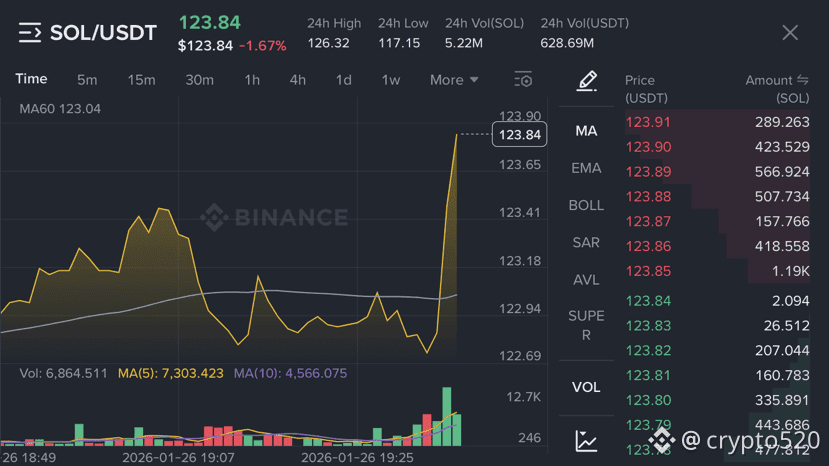
Task: Switch to the 5m timeframe
Action: coord(87,80)
